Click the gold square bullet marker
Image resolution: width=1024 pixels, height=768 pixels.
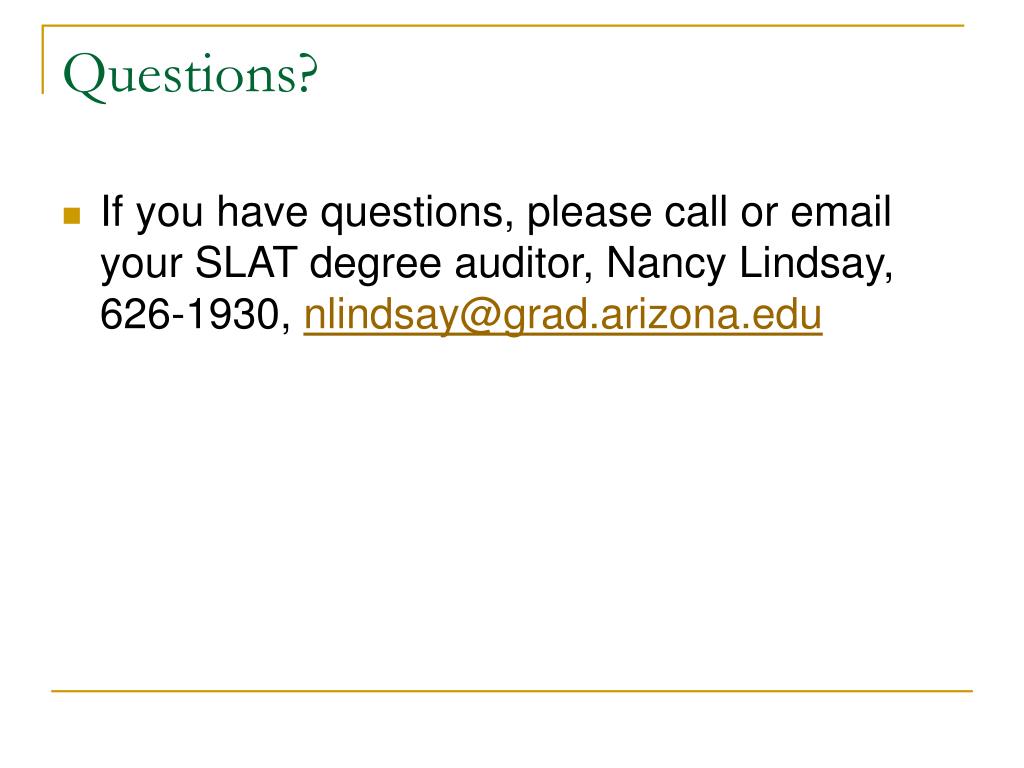click(72, 215)
